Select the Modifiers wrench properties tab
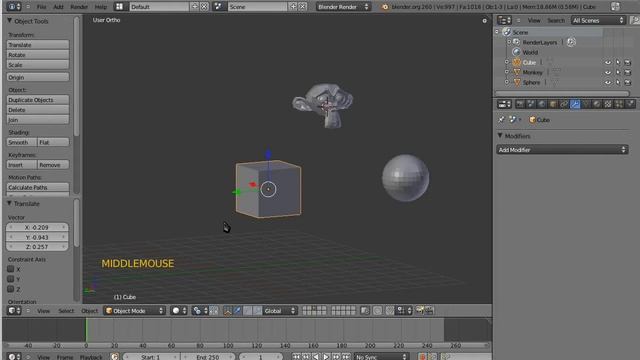 [x=575, y=104]
